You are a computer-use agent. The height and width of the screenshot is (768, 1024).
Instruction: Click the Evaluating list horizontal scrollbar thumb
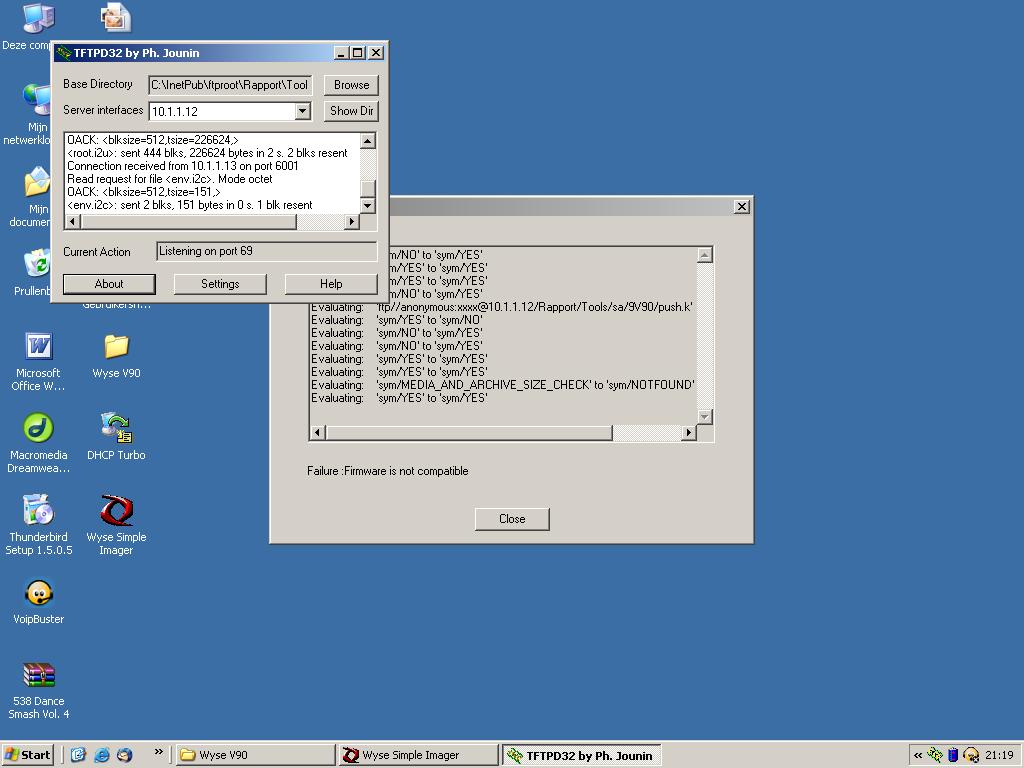470,432
